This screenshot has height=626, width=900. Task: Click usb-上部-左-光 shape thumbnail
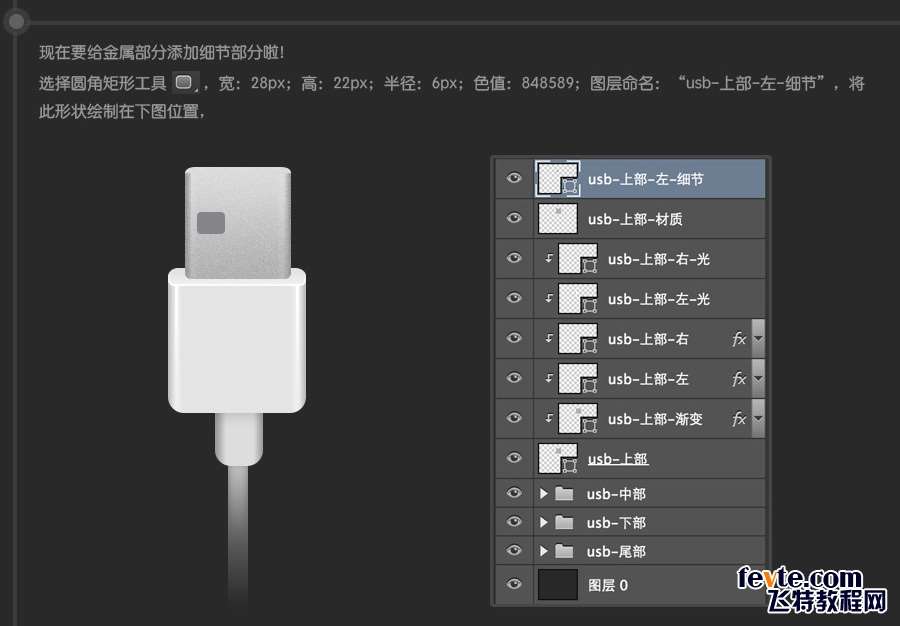pos(578,298)
